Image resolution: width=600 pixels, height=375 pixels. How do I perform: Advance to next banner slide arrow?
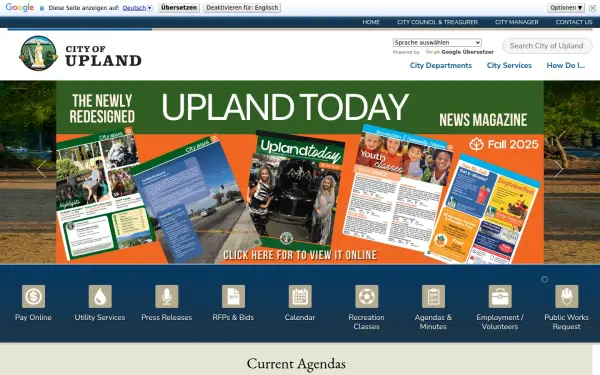pyautogui.click(x=558, y=169)
